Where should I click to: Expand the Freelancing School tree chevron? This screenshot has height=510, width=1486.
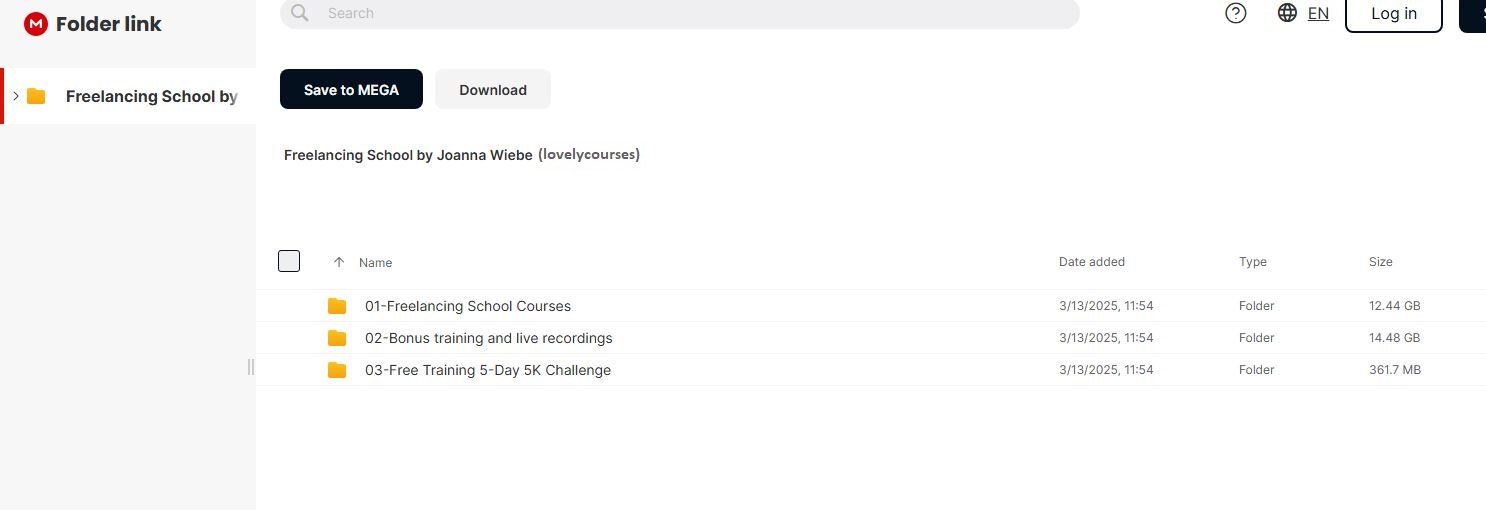(x=16, y=96)
